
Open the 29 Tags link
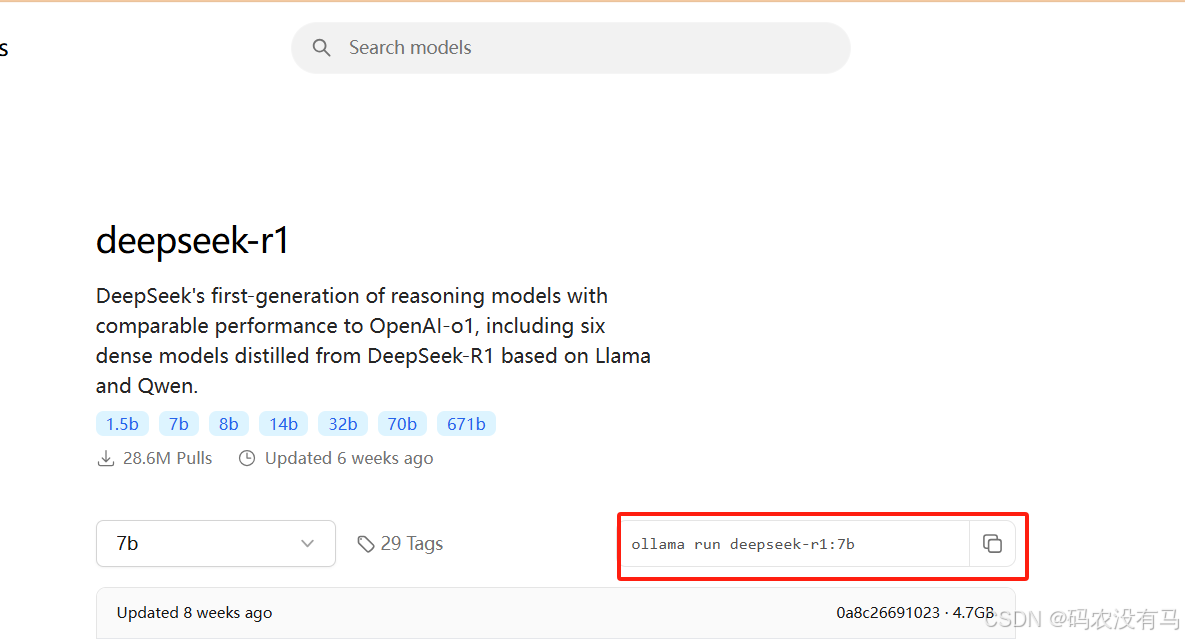[401, 543]
